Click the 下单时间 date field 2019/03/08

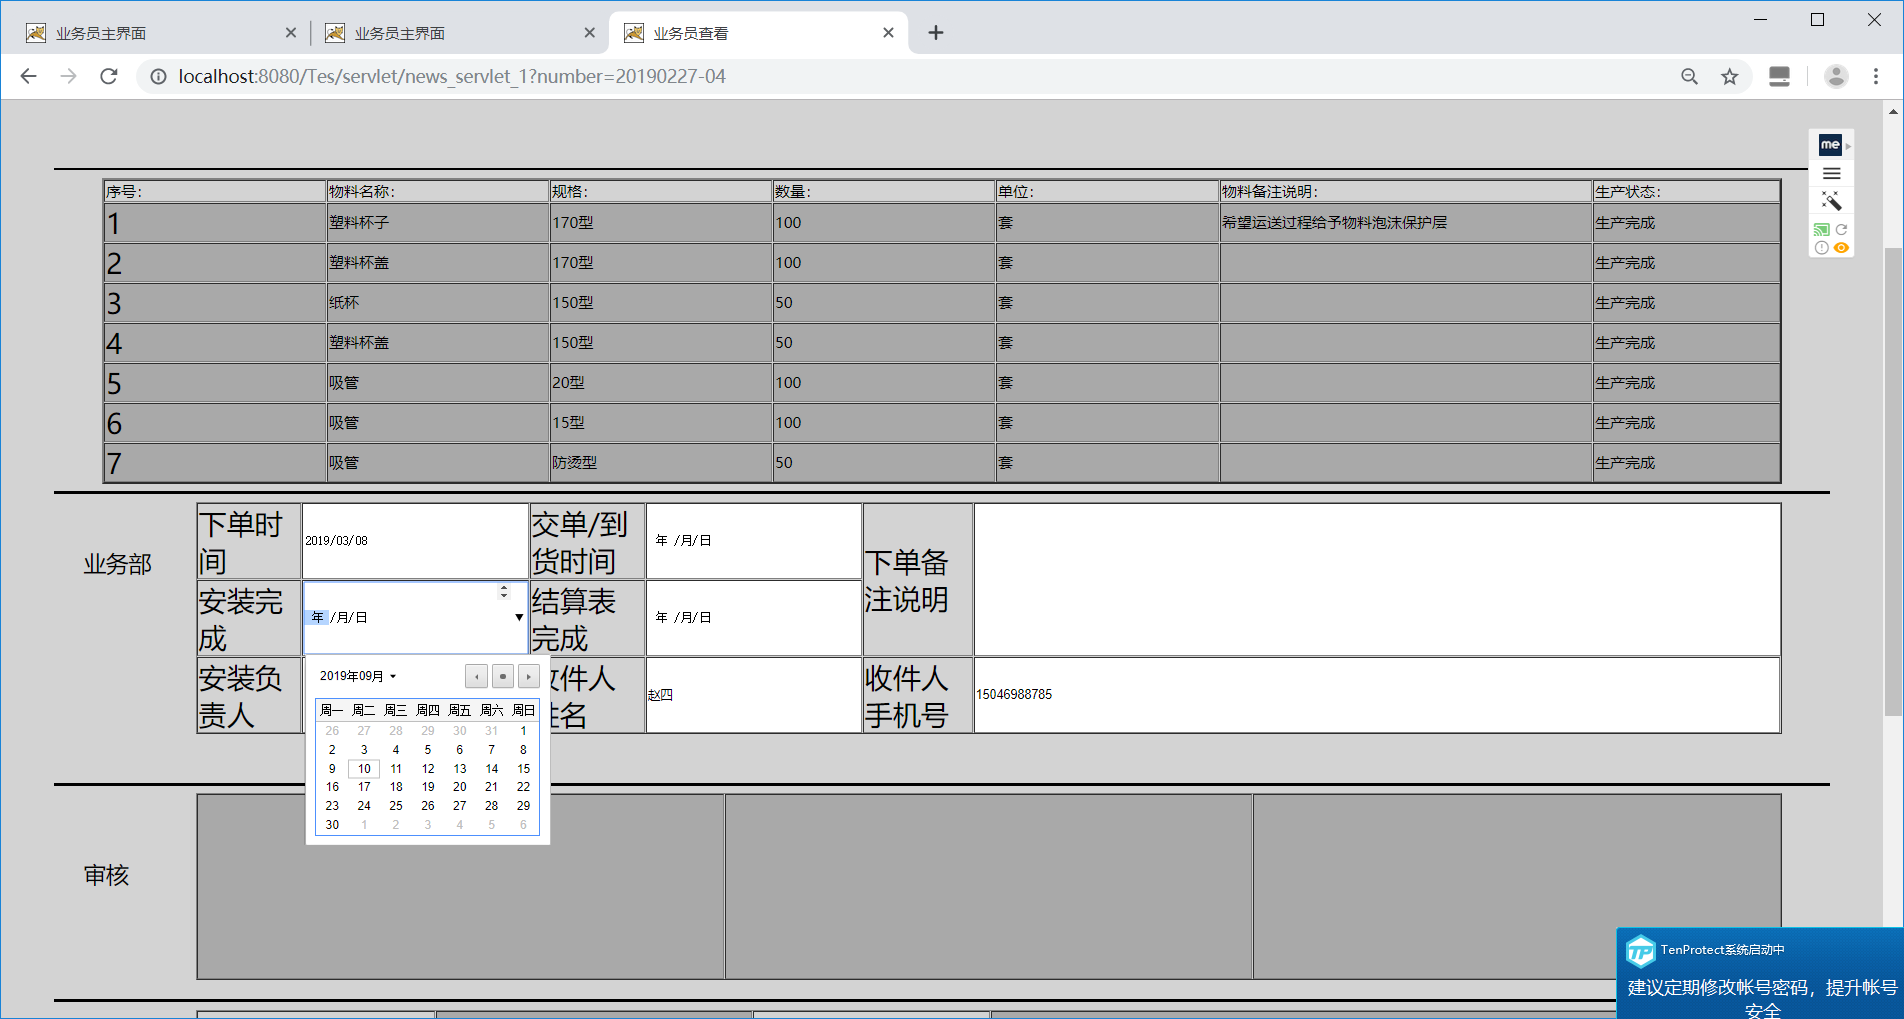point(415,541)
